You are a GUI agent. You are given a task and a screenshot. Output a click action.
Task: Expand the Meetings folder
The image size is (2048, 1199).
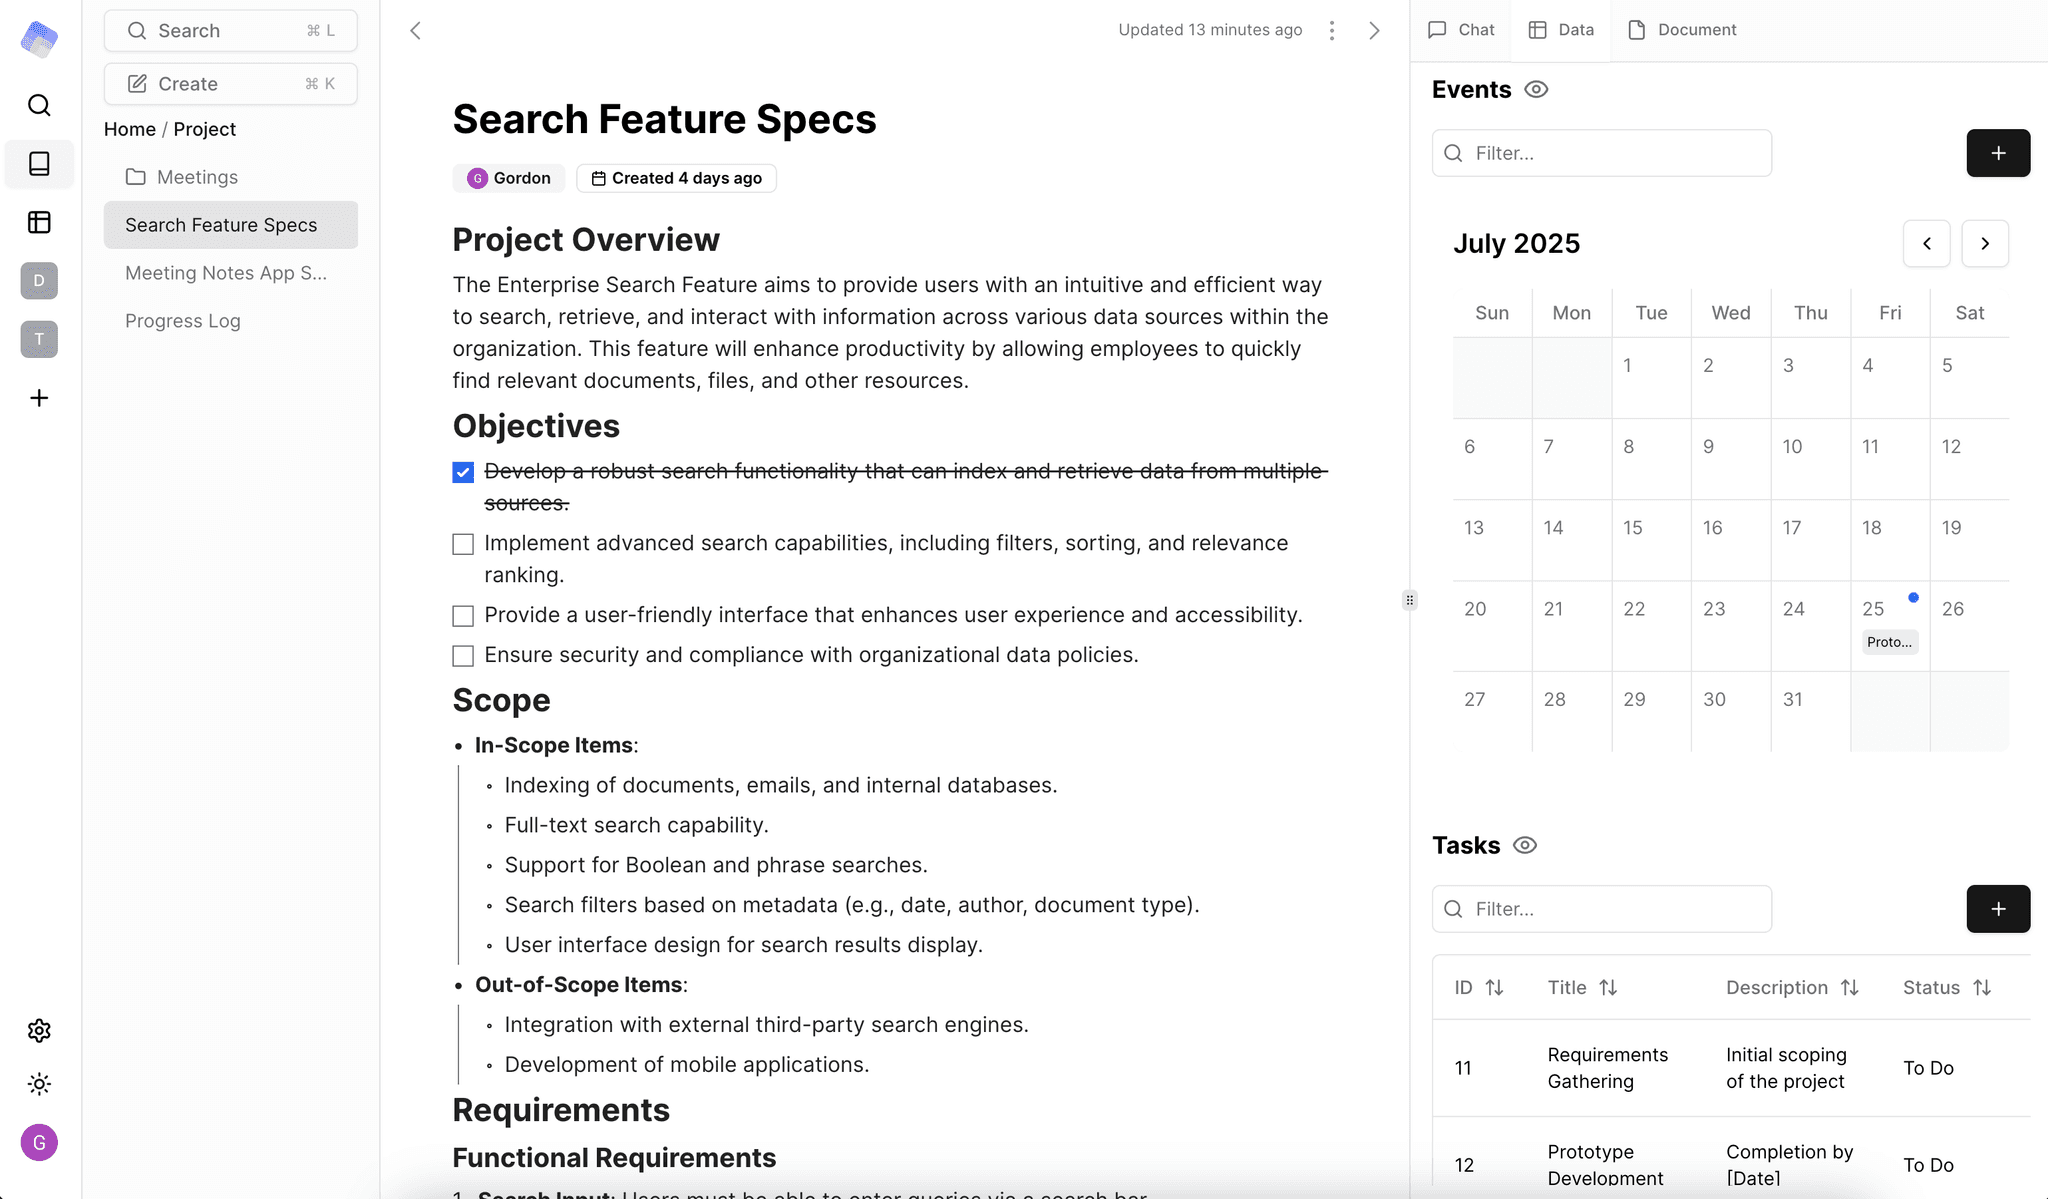230,177
